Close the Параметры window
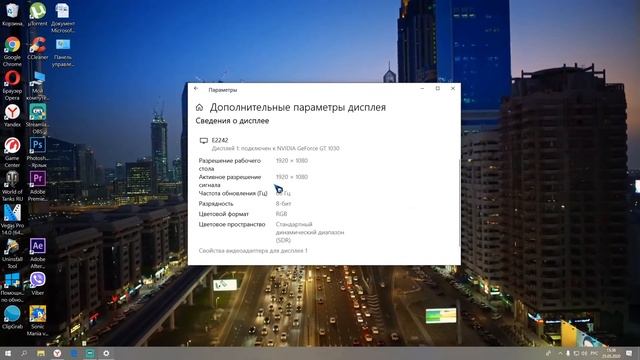The height and width of the screenshot is (360, 640). pos(453,89)
